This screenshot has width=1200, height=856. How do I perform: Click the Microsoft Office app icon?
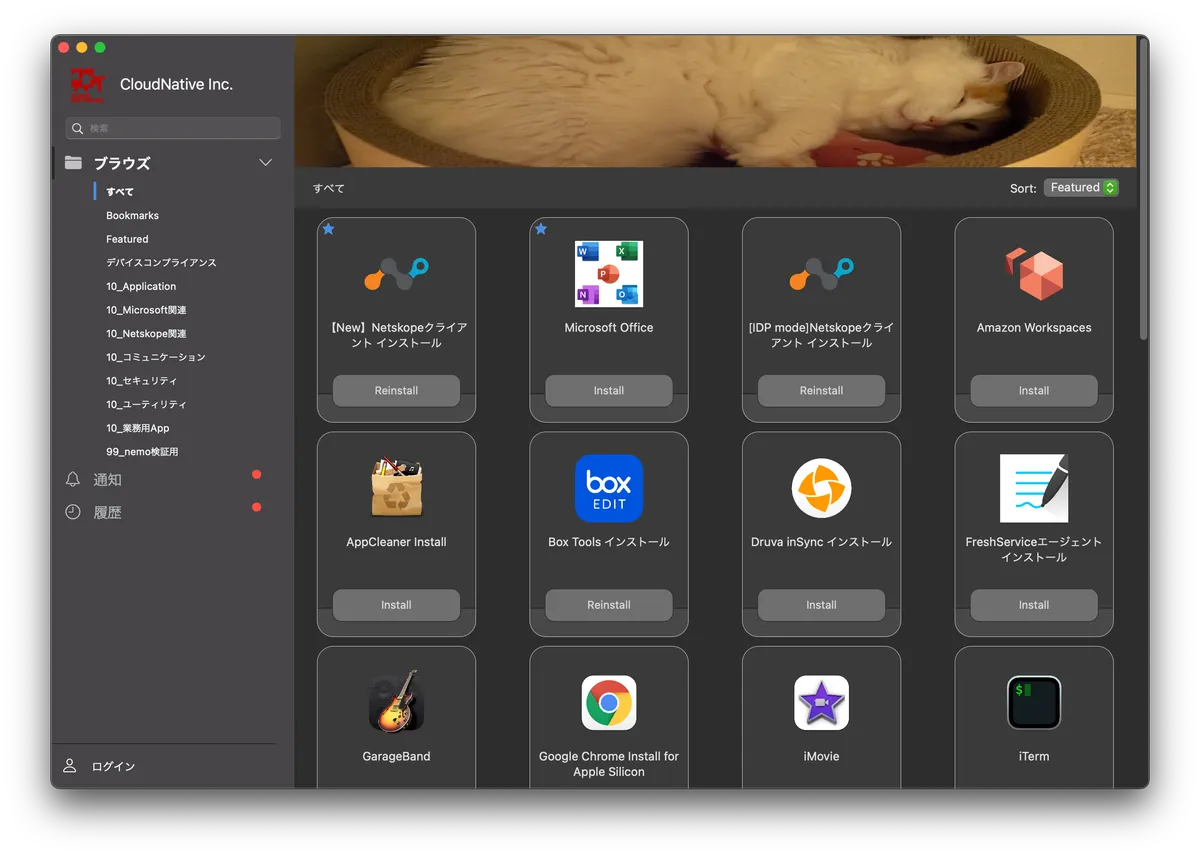point(609,274)
